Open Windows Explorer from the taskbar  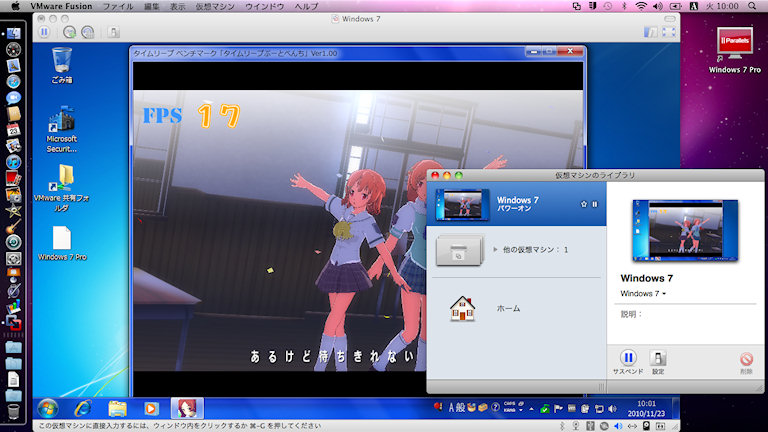[x=118, y=408]
